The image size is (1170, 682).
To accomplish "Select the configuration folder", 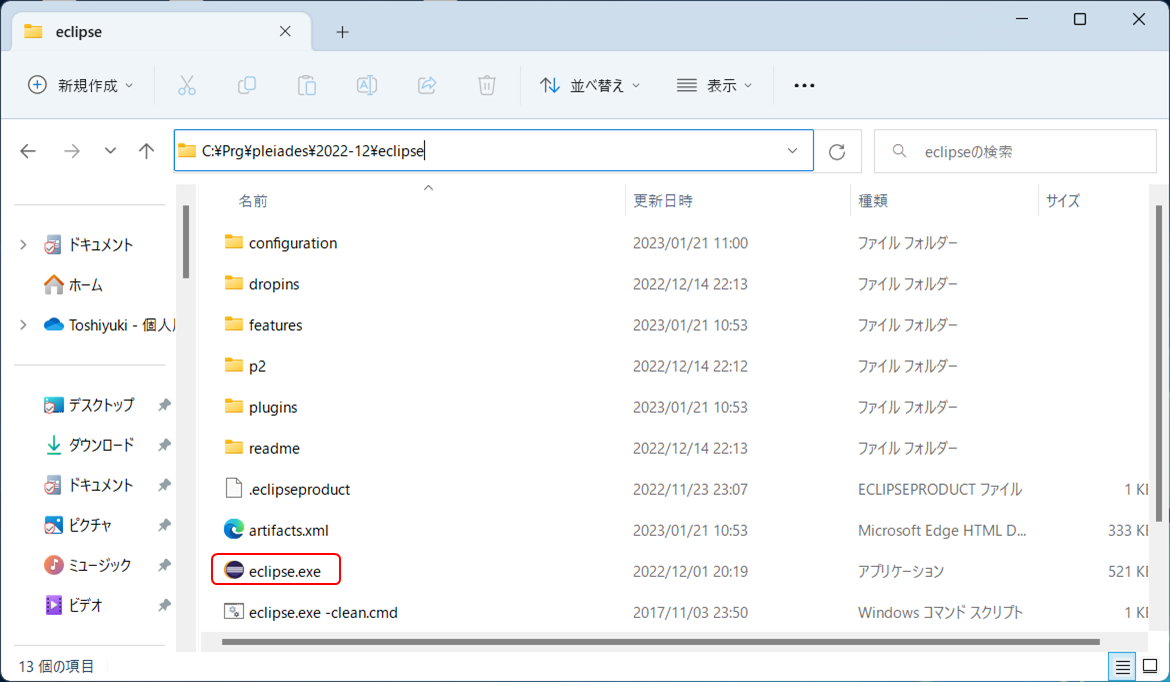I will tap(281, 243).
